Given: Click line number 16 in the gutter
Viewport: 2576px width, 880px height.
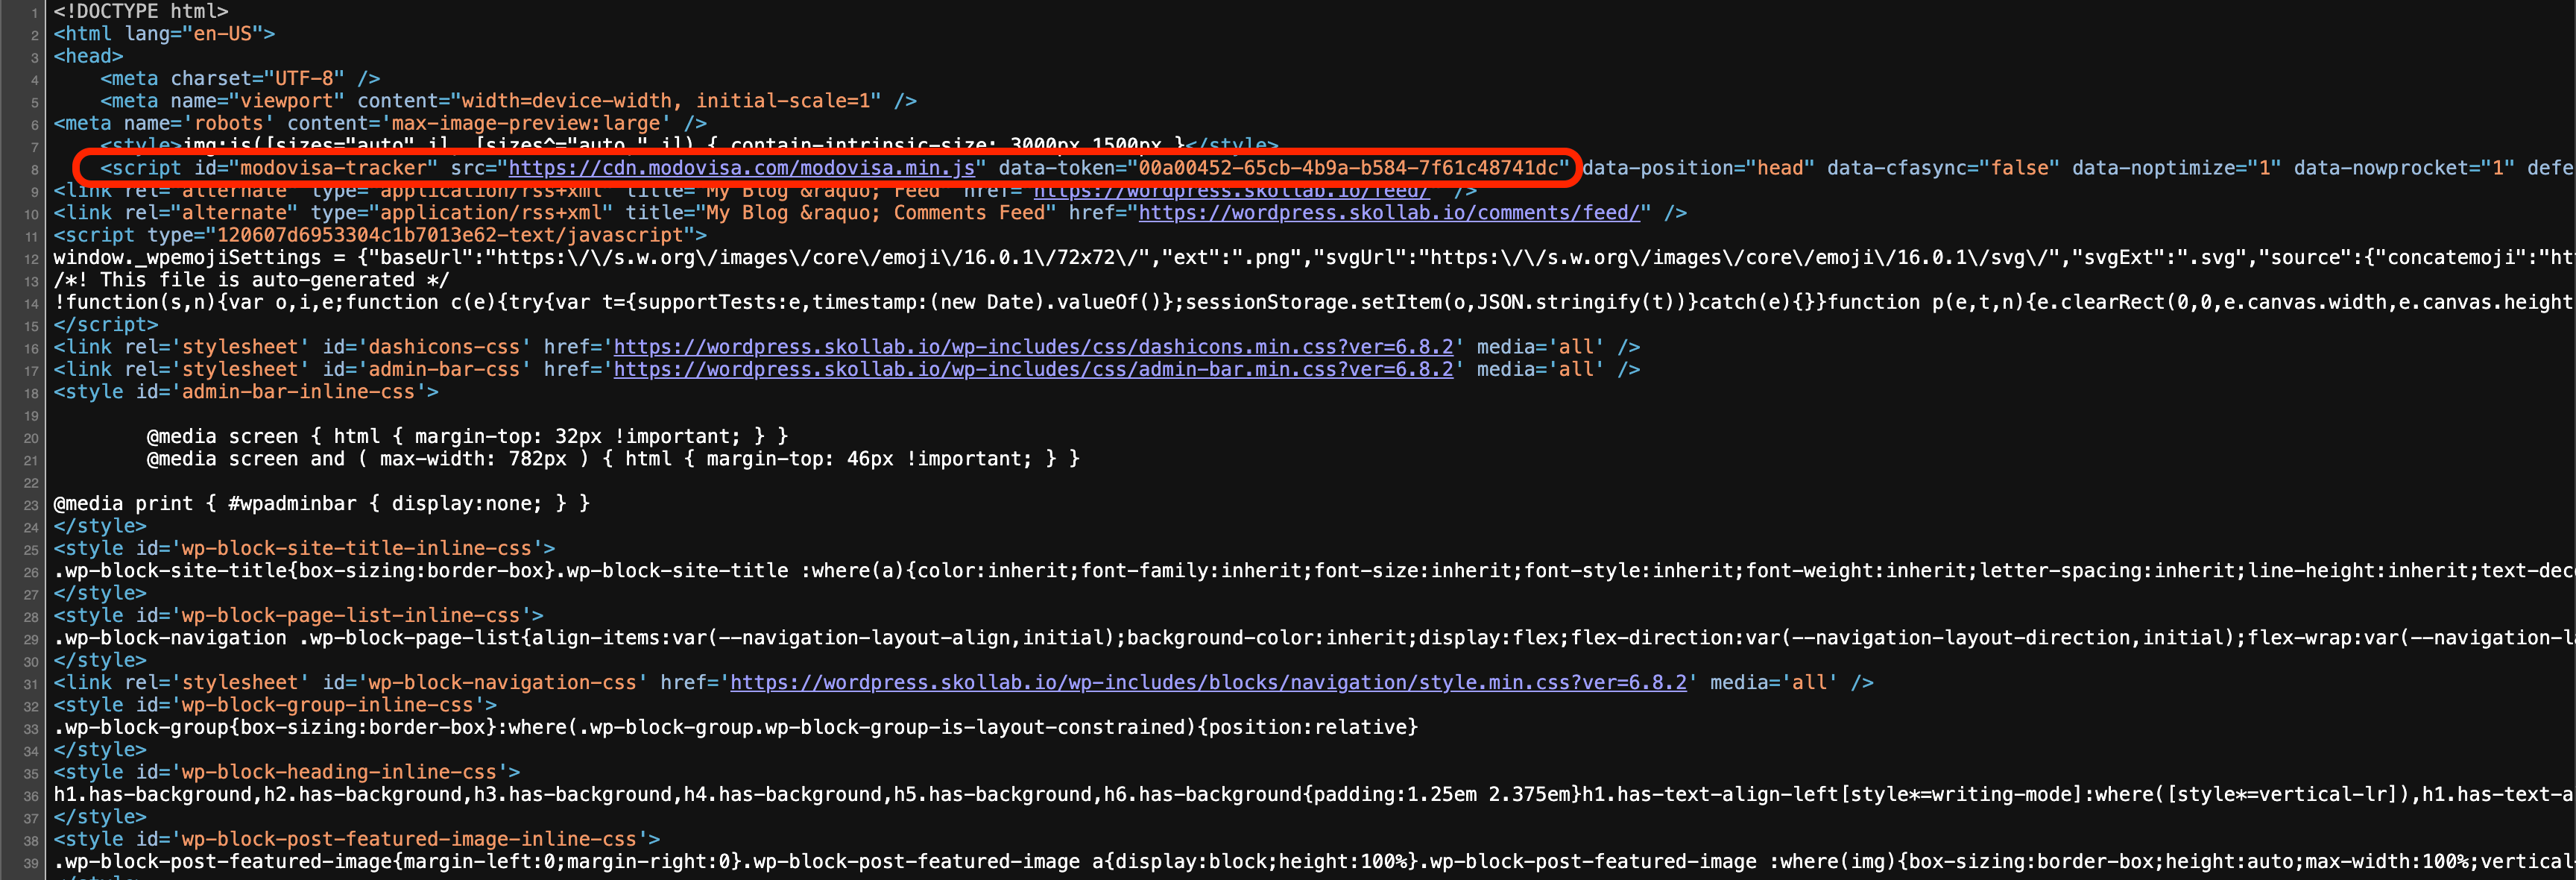Looking at the screenshot, I should click(31, 349).
